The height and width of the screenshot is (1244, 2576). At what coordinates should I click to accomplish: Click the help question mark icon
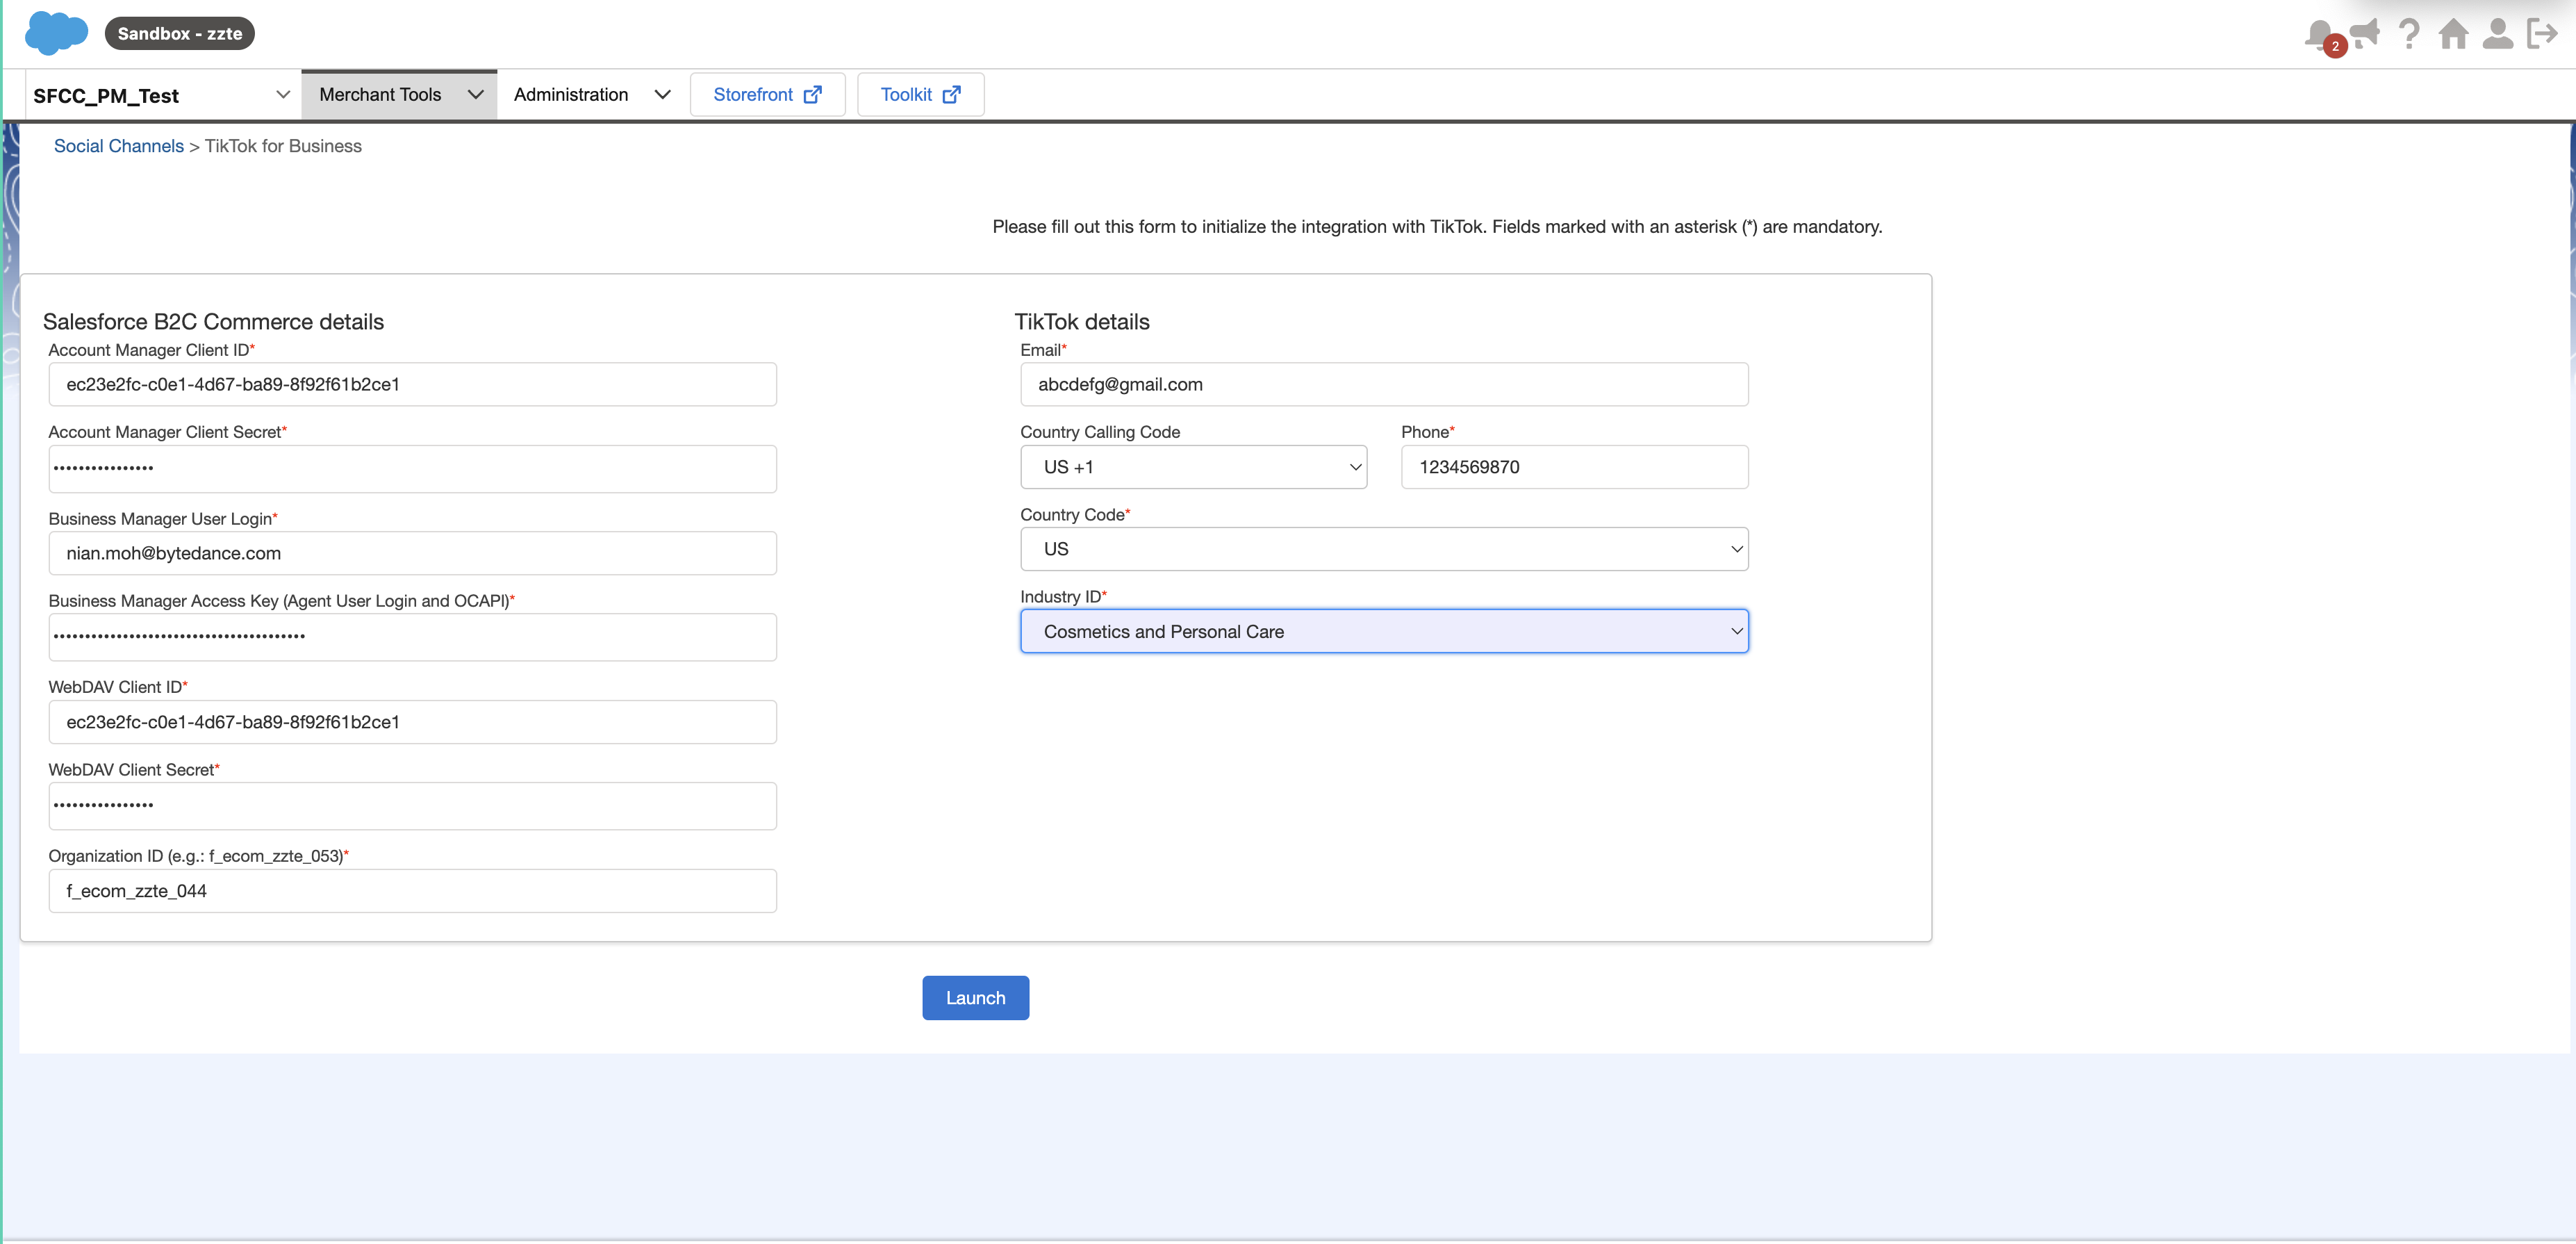[2410, 33]
